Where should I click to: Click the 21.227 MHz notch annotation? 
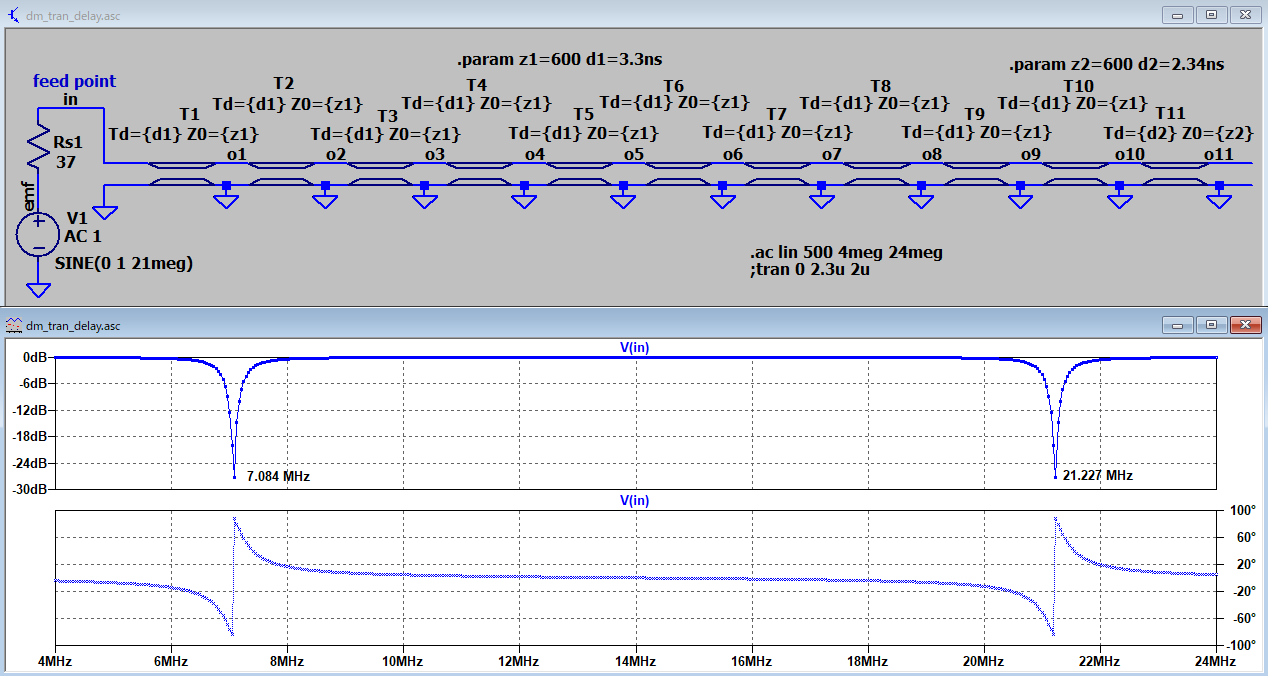(1098, 476)
